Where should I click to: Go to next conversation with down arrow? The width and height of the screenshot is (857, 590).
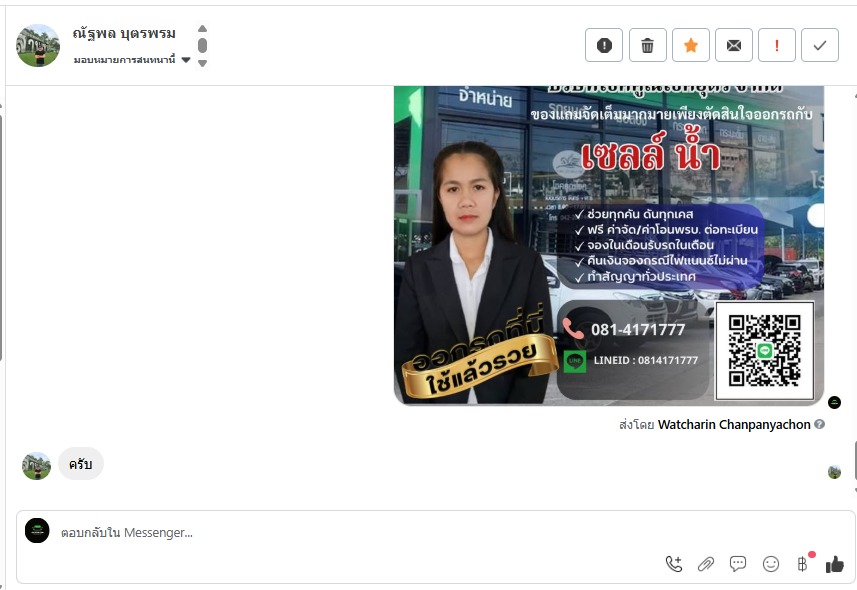click(202, 63)
